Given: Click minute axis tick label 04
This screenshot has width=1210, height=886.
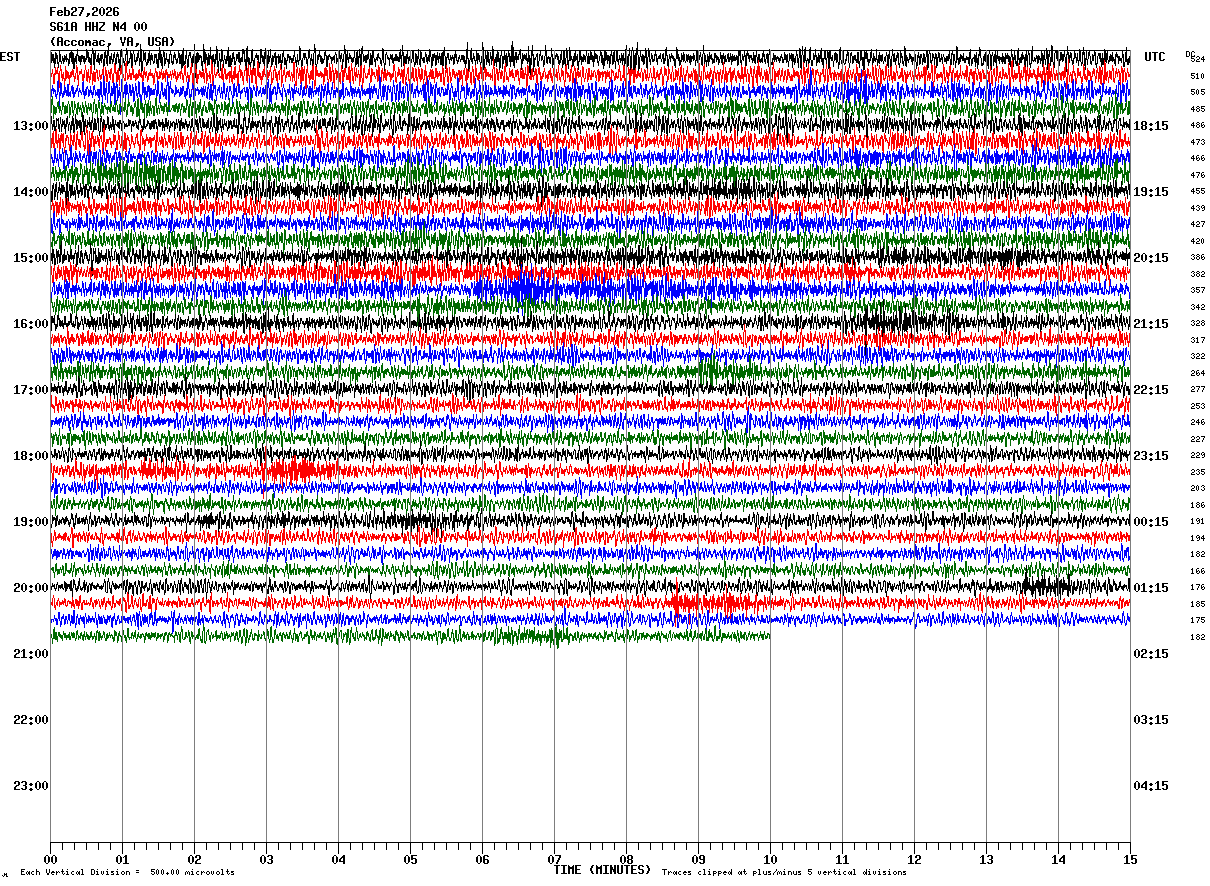Looking at the screenshot, I should tap(338, 859).
